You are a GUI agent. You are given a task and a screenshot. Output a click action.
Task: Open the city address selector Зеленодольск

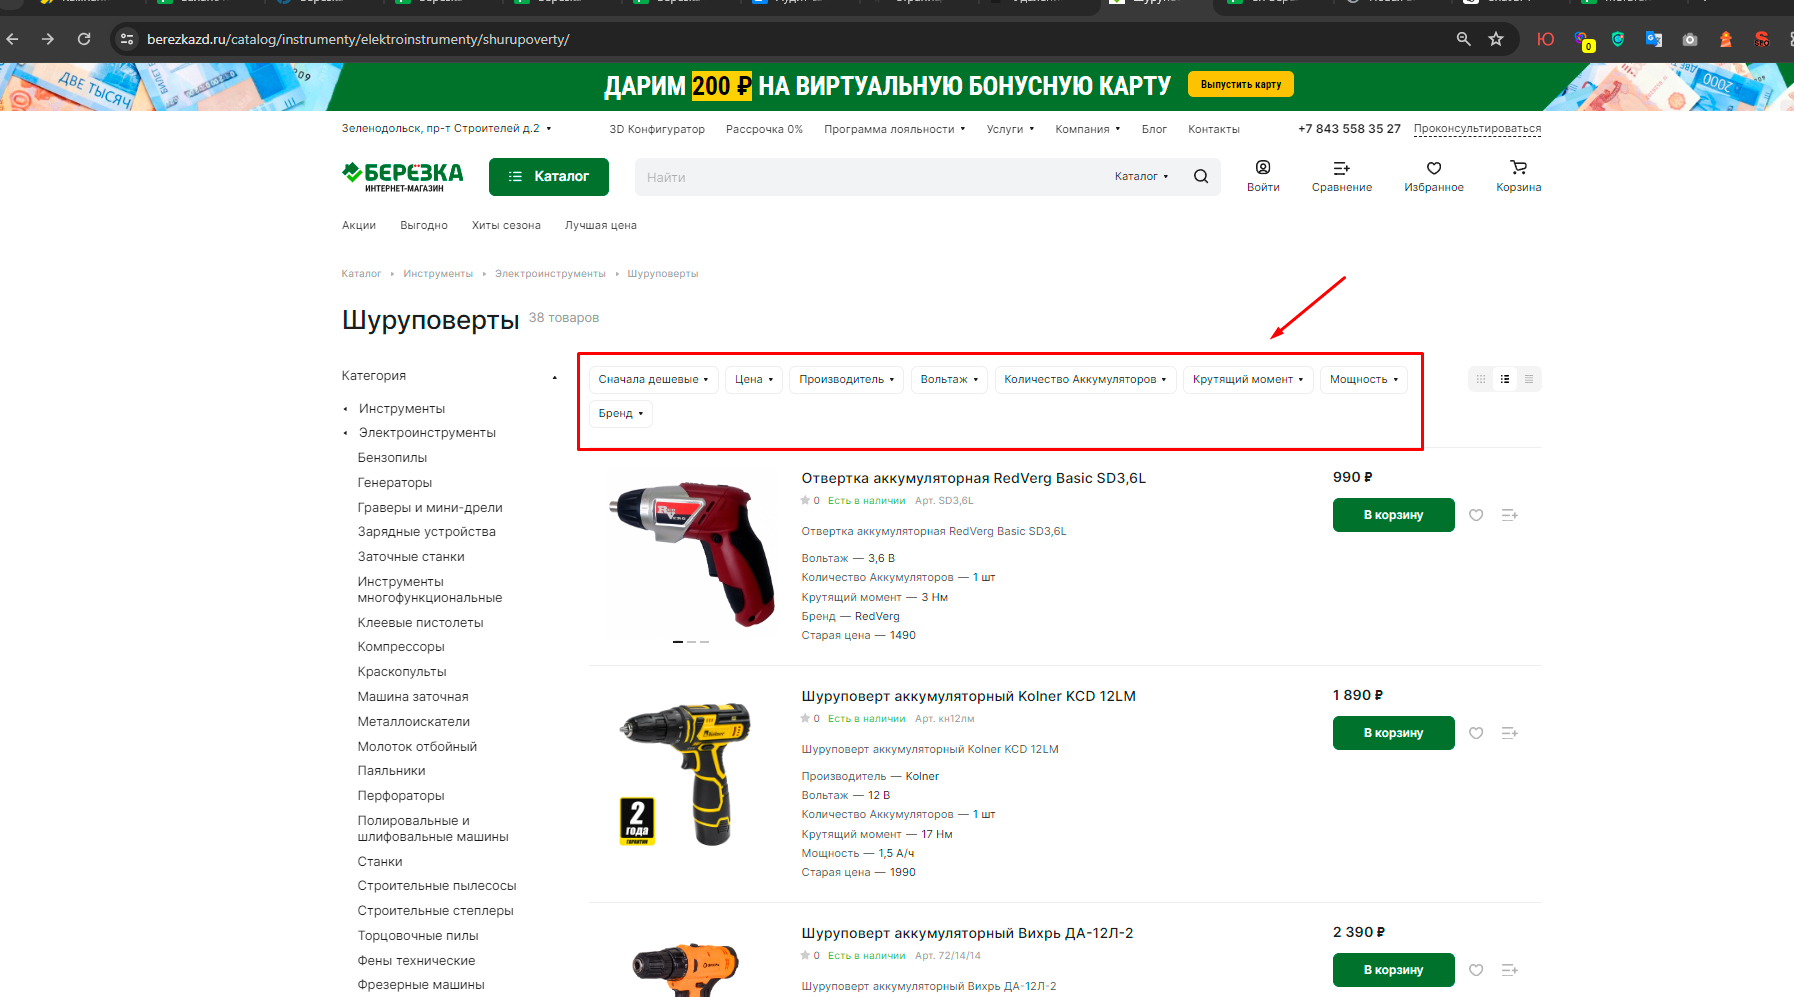pyautogui.click(x=446, y=129)
